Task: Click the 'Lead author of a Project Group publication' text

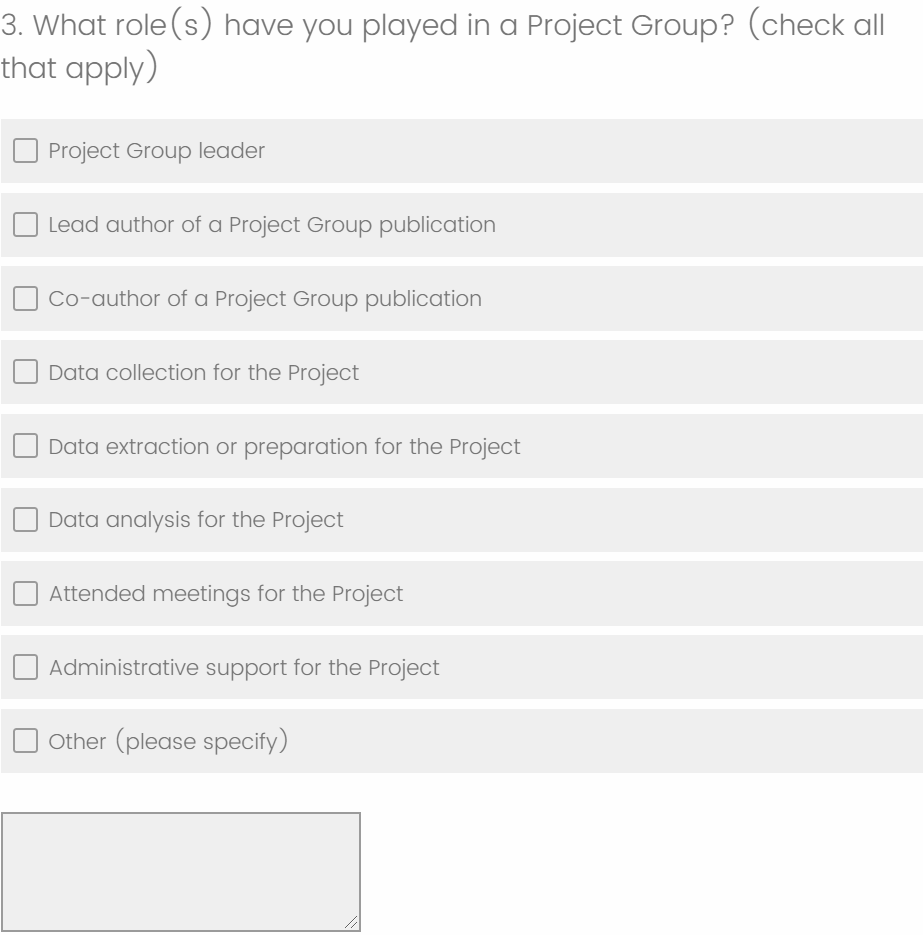Action: tap(272, 225)
